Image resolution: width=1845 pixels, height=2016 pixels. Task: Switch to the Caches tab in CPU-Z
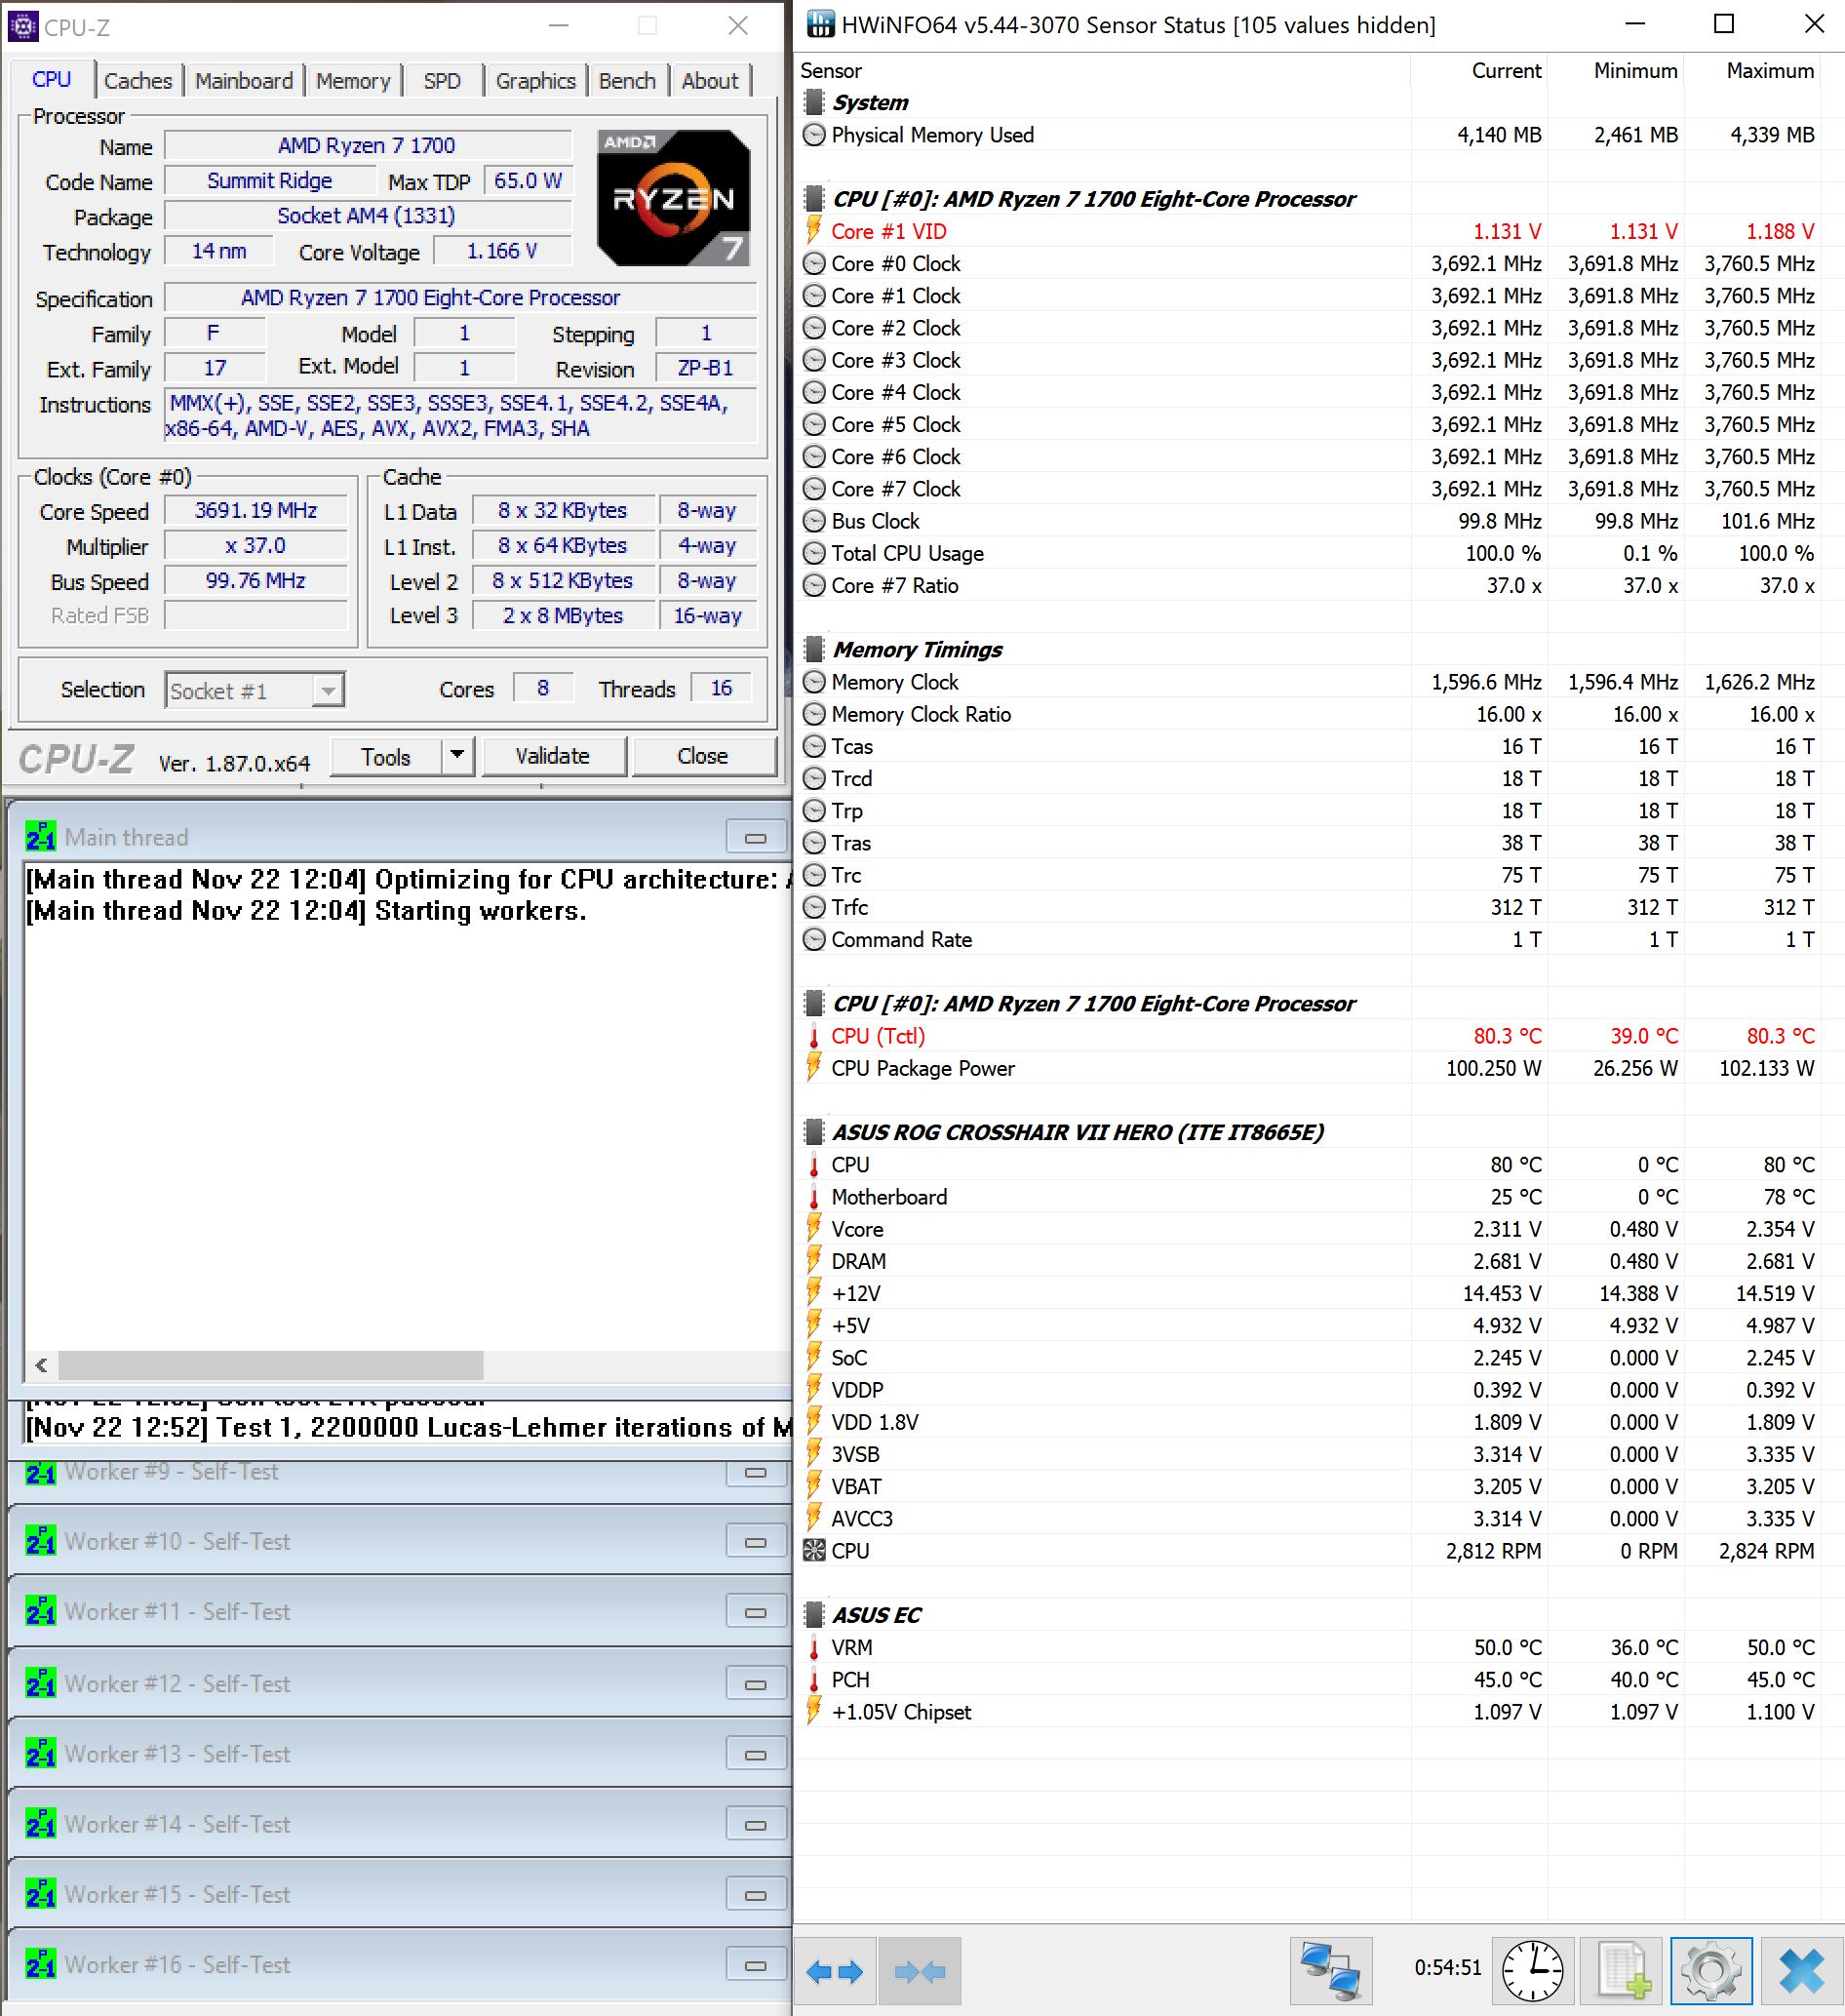[x=138, y=81]
